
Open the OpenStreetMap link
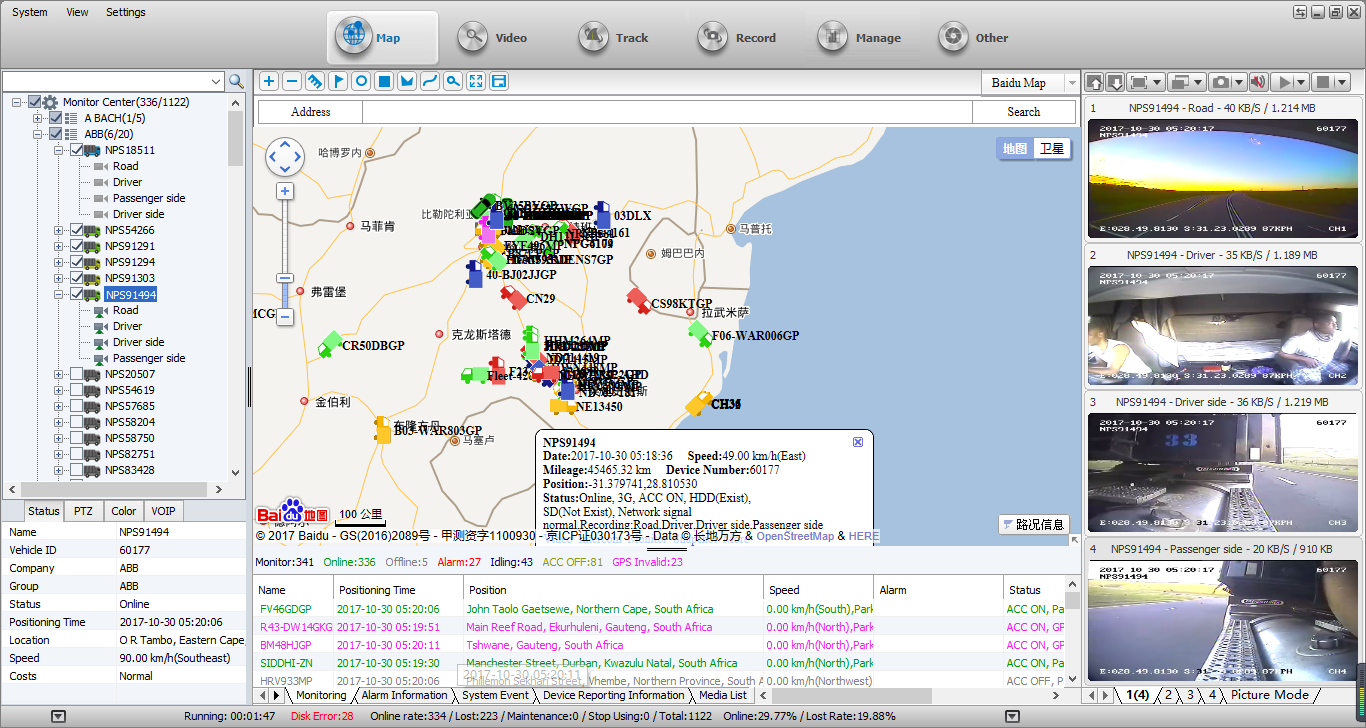tap(795, 536)
